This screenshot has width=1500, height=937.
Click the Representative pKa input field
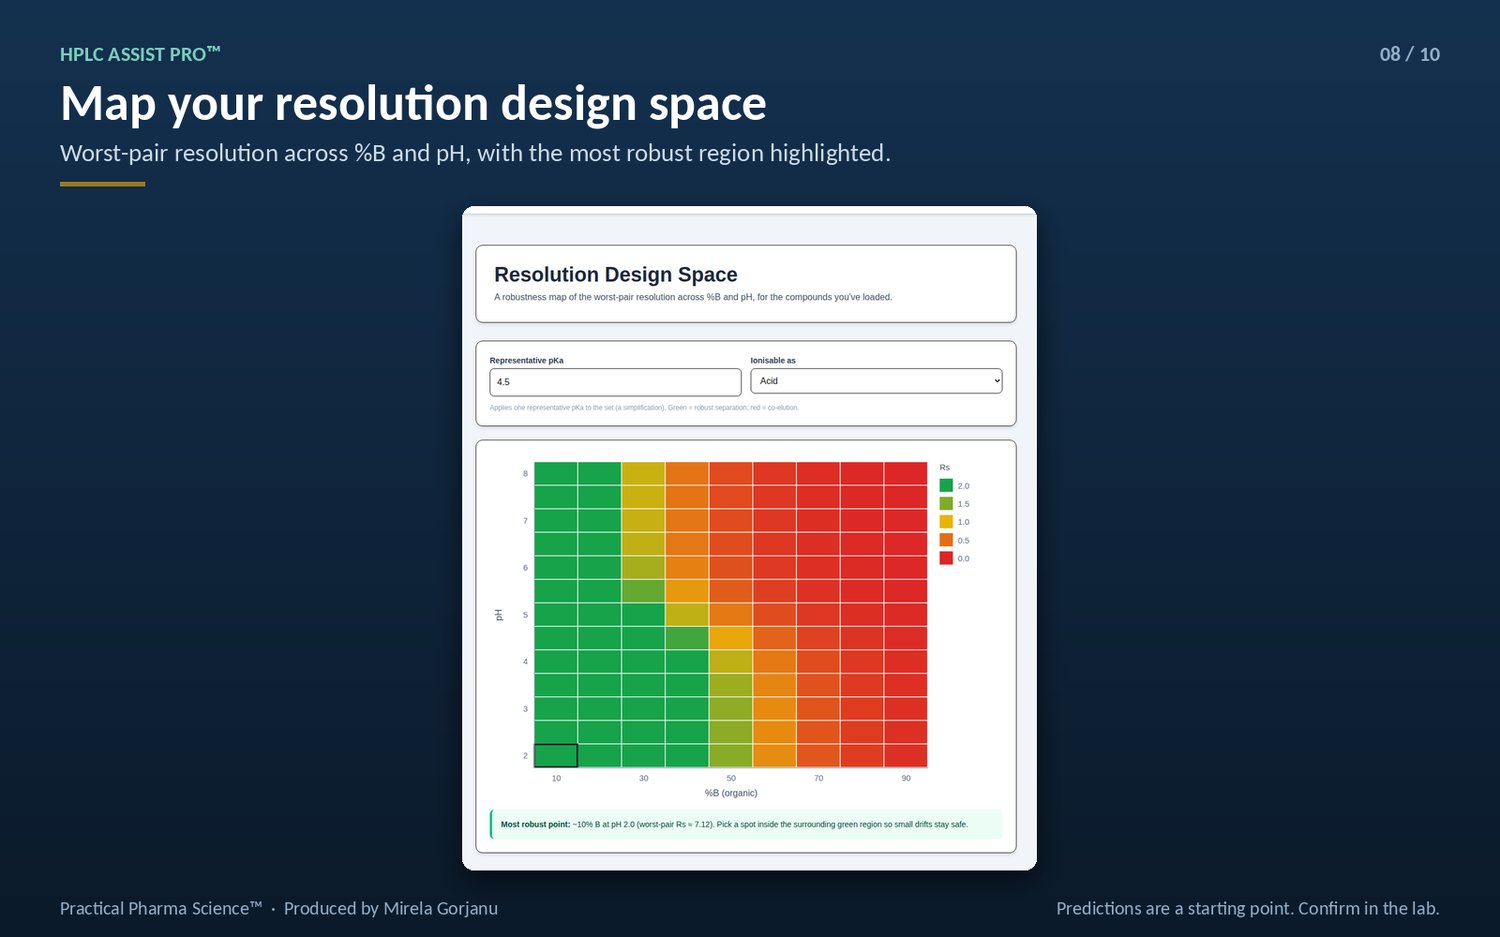pos(615,382)
